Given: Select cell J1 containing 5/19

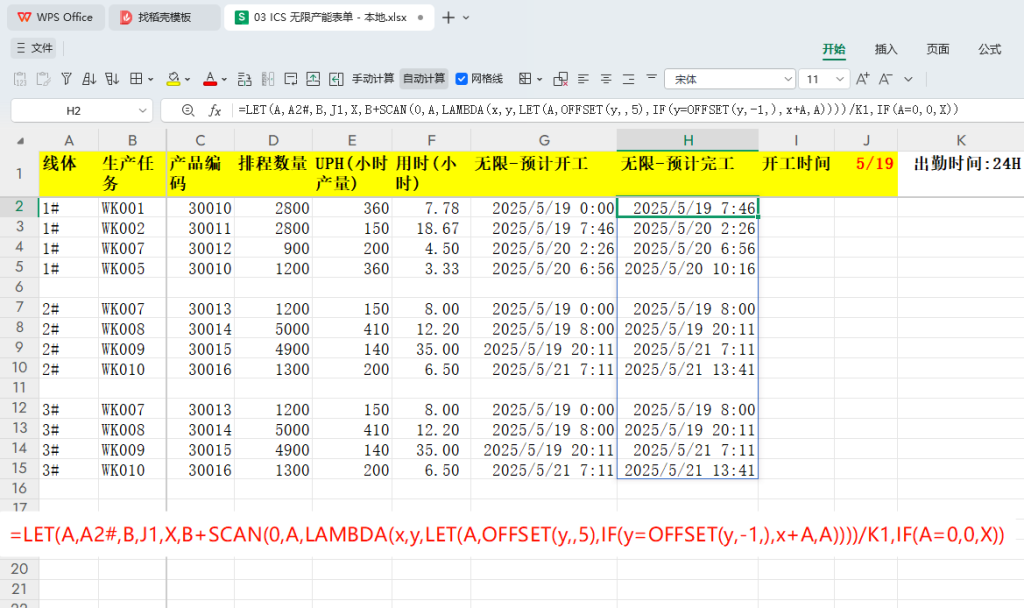Looking at the screenshot, I should click(866, 174).
